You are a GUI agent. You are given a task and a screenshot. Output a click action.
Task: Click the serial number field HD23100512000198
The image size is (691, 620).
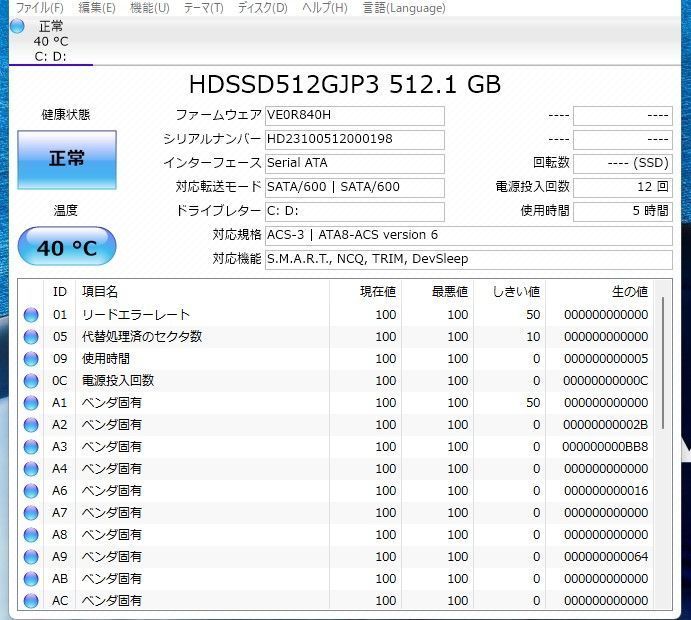point(355,140)
